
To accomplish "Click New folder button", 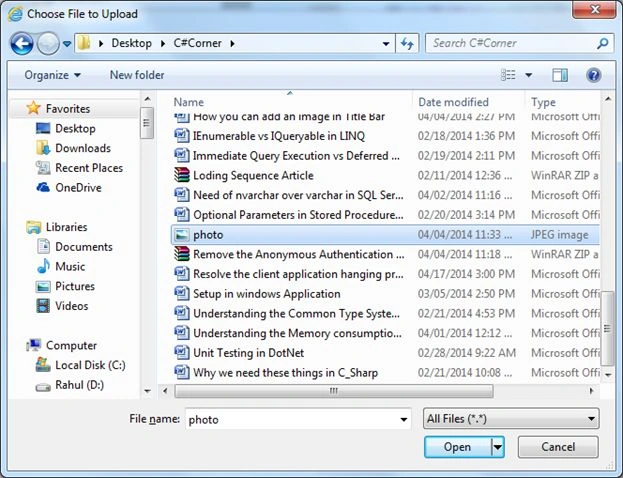I will tap(137, 75).
